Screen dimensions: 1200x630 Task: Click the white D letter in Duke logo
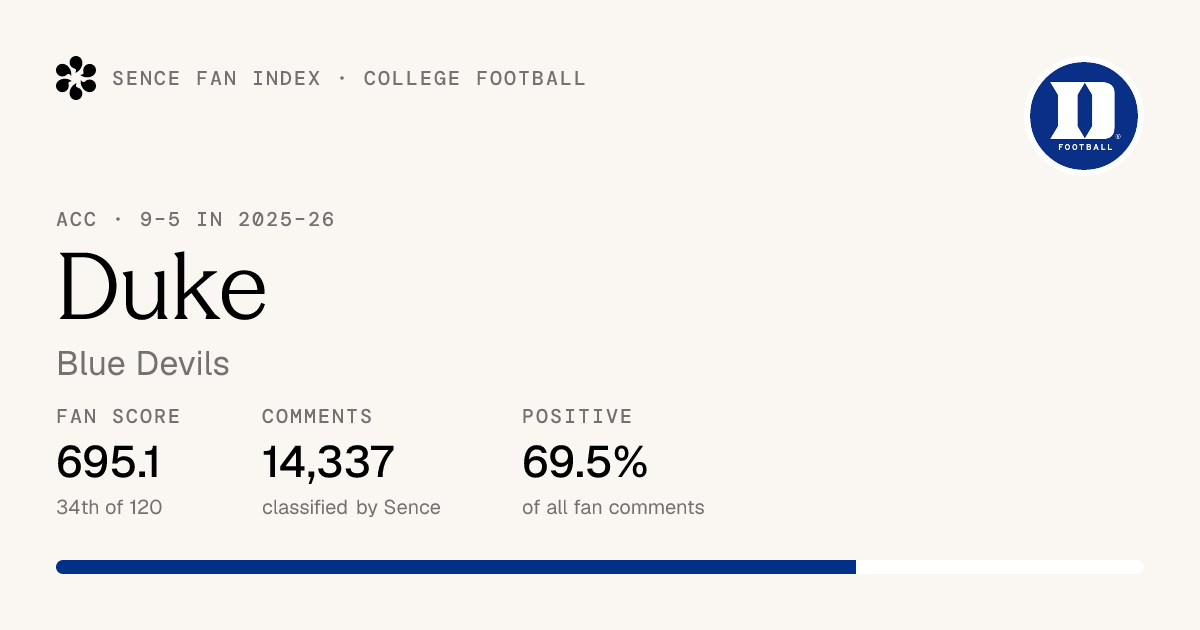click(x=1084, y=110)
